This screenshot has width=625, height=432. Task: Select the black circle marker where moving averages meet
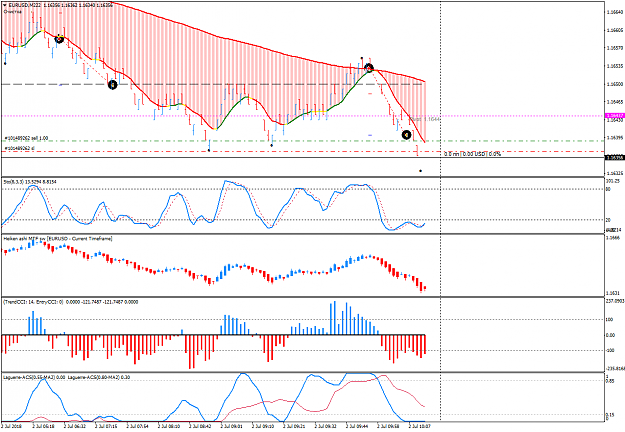tap(369, 68)
